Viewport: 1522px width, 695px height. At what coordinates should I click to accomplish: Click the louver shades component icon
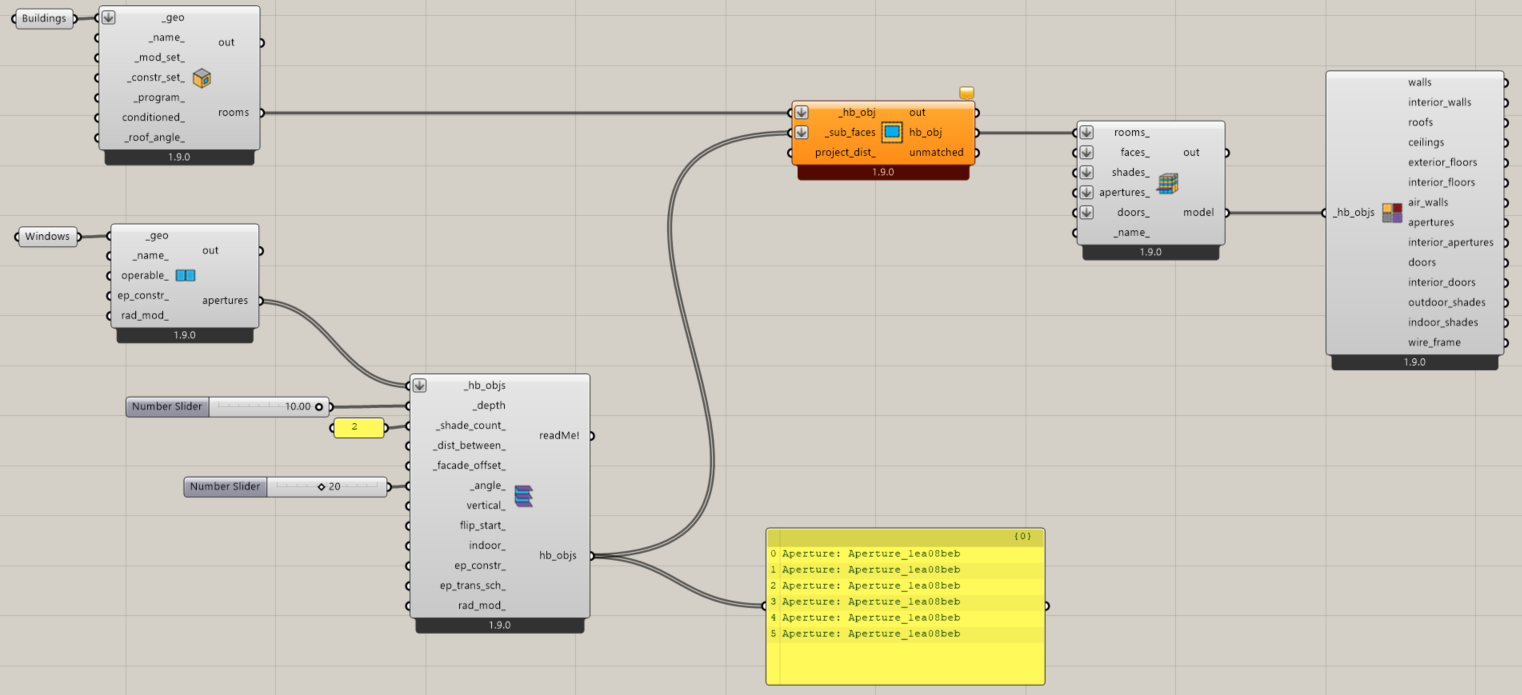(x=523, y=496)
